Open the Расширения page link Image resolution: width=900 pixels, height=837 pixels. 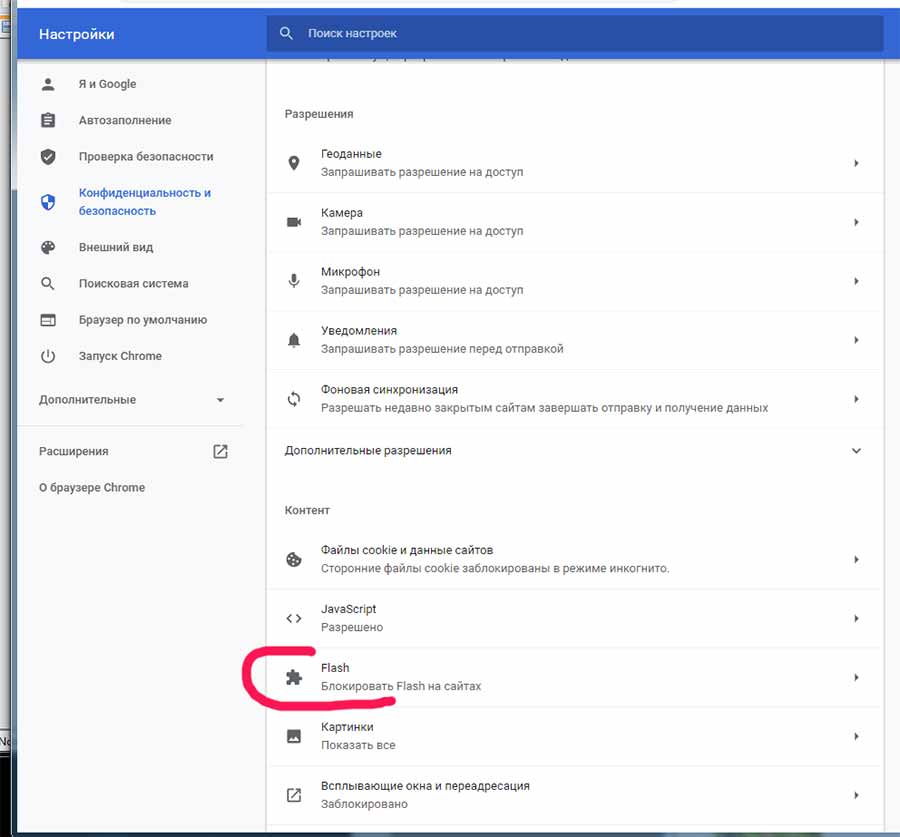[x=73, y=451]
